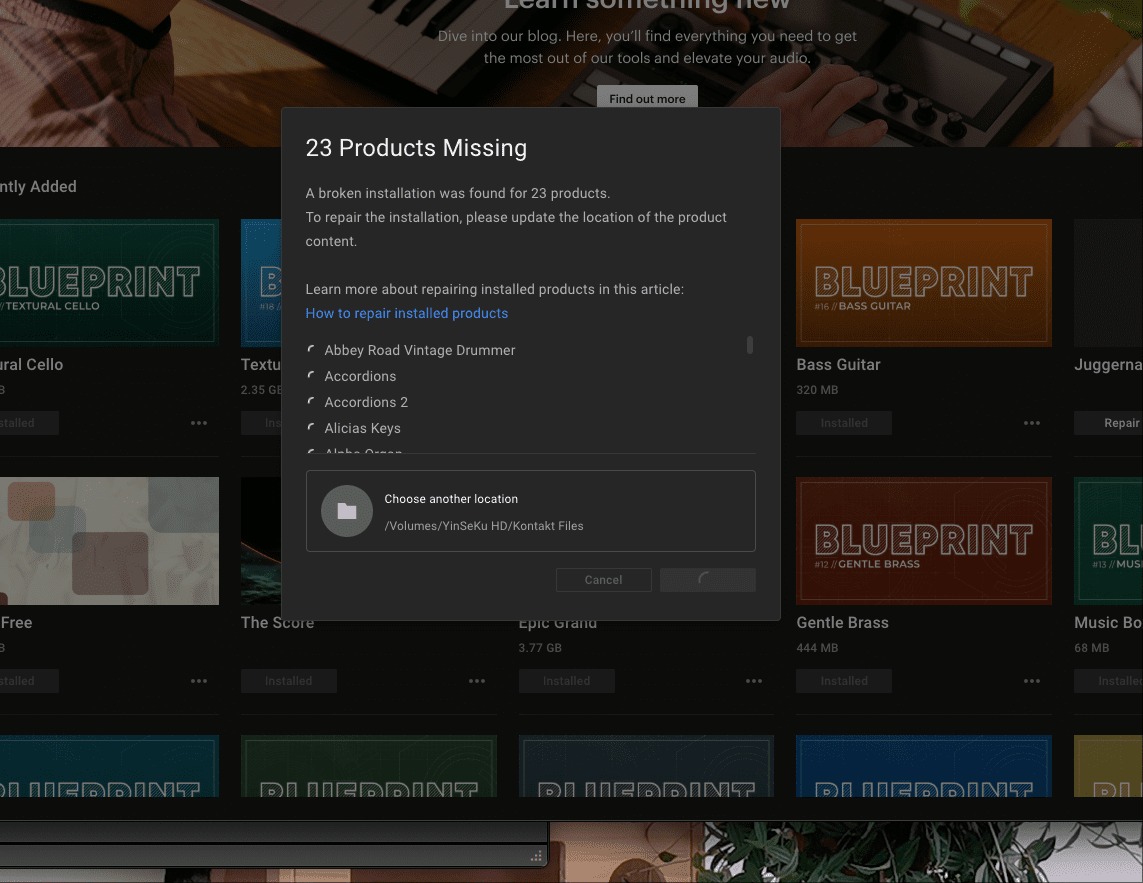Viewport: 1143px width, 883px height.
Task: Click the folder icon for choosing another location
Action: pyautogui.click(x=347, y=511)
